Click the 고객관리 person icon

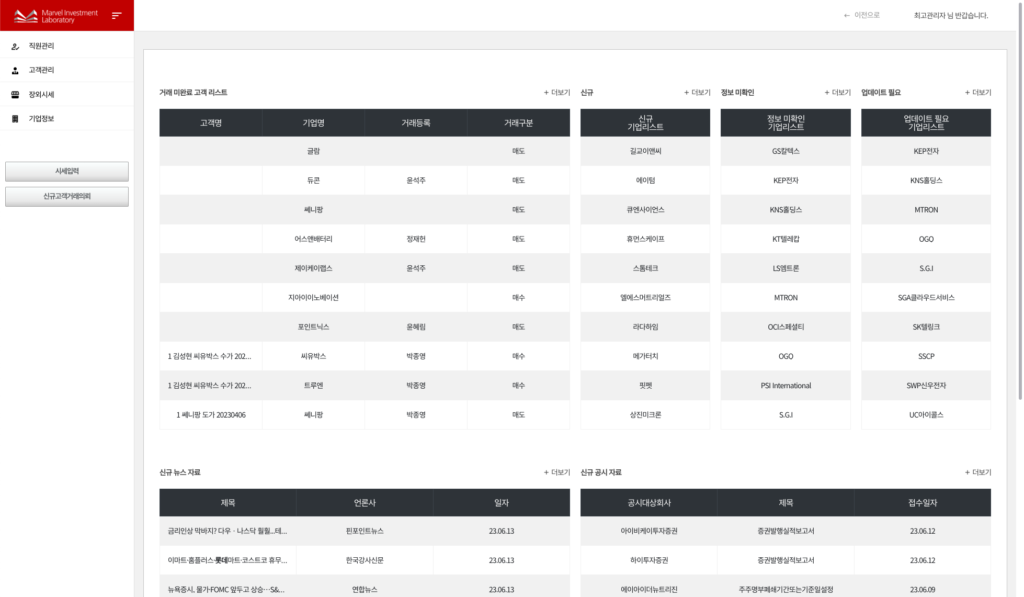(x=15, y=70)
